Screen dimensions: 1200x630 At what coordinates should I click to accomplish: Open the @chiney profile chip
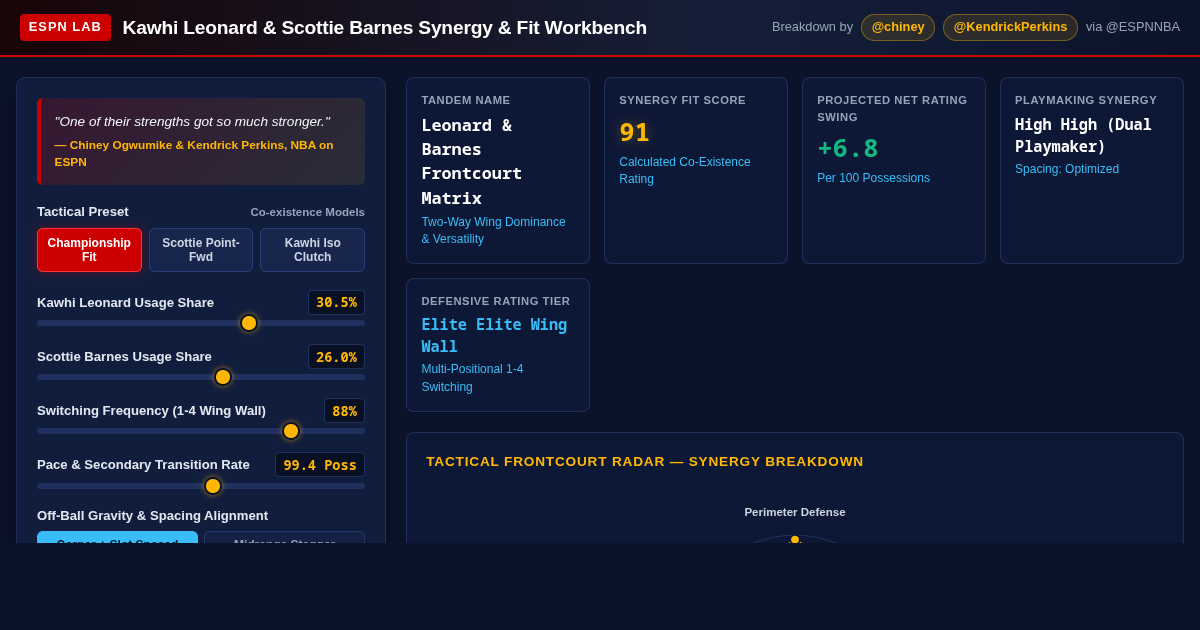[898, 27]
